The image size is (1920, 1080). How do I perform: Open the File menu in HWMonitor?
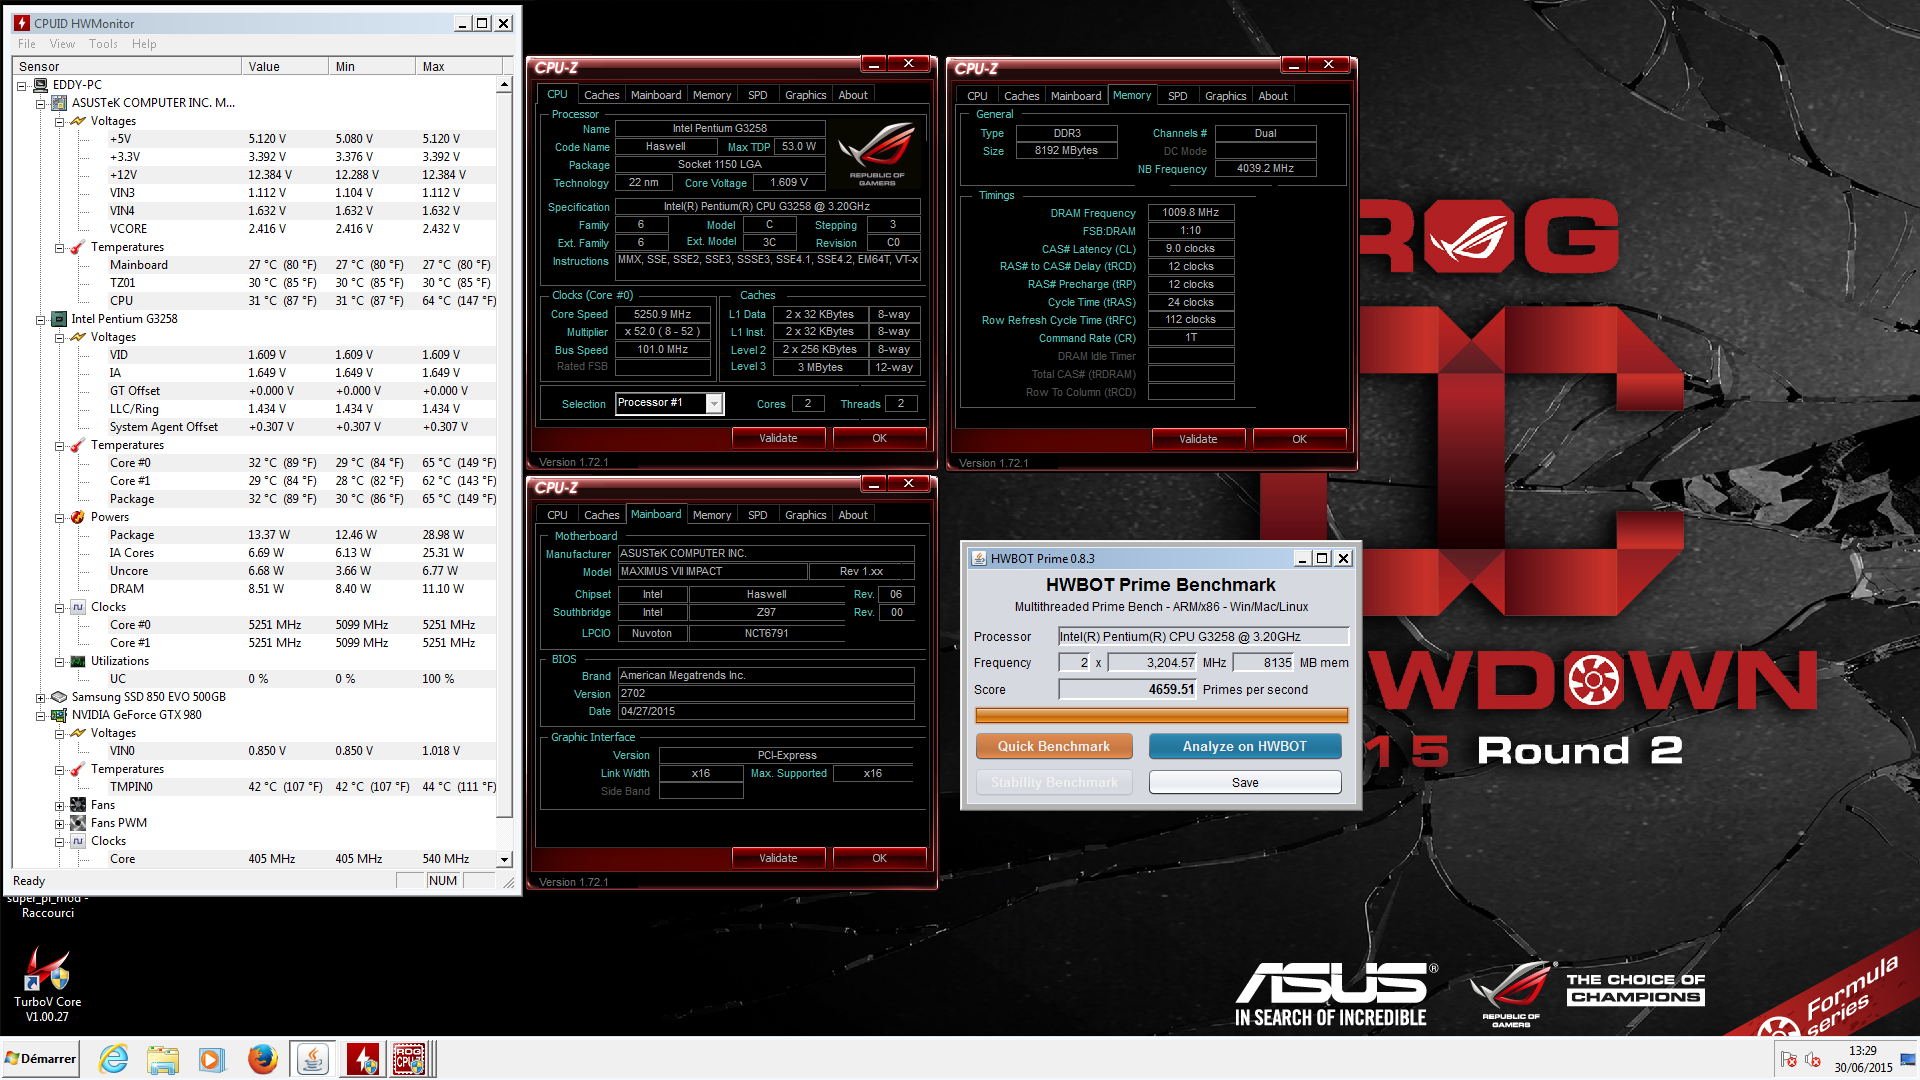[x=27, y=44]
